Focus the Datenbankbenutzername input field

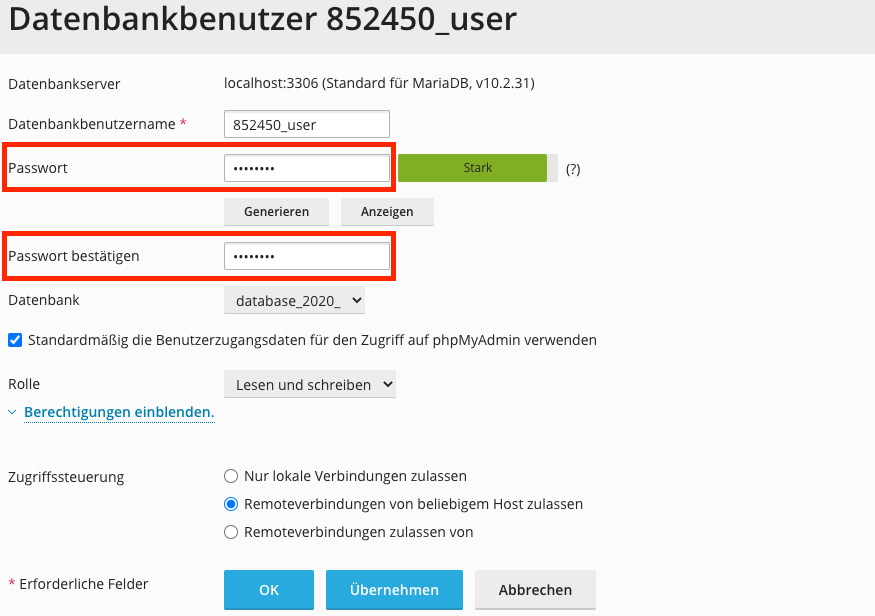click(307, 125)
